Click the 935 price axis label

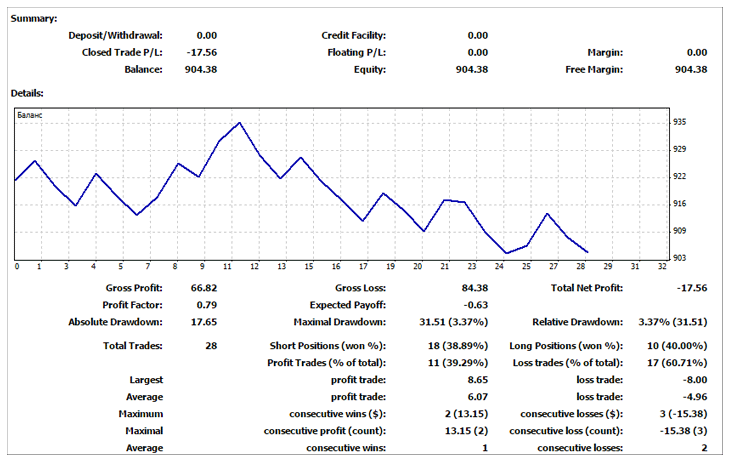click(679, 122)
